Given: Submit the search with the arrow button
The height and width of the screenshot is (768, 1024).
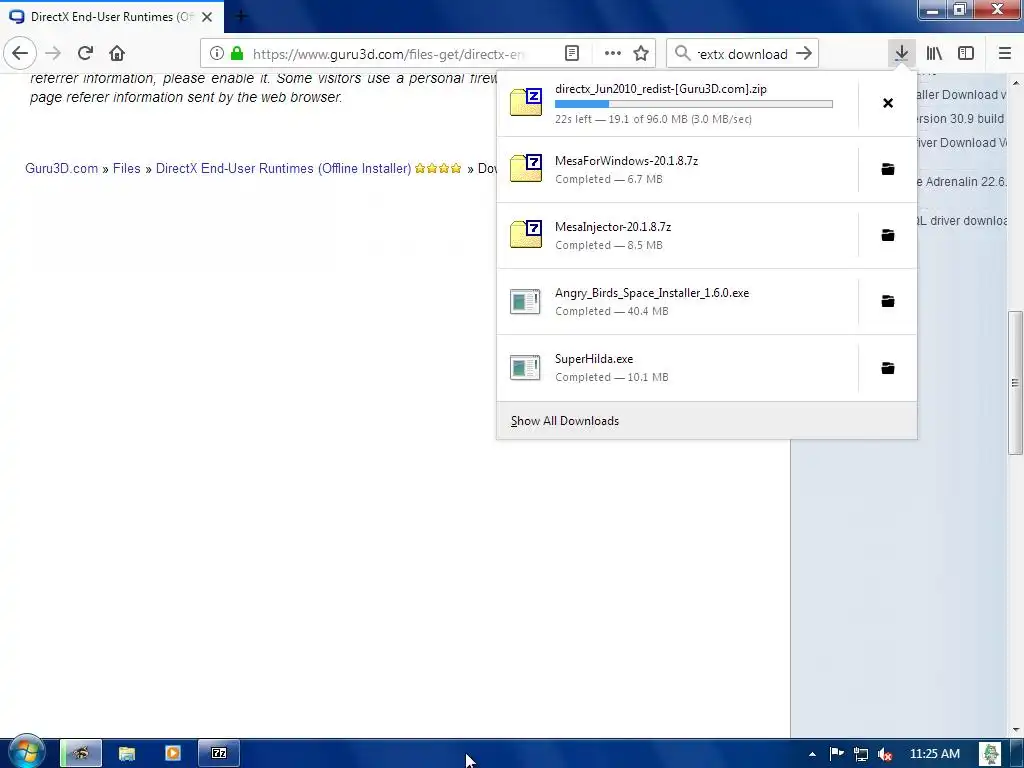Looking at the screenshot, I should [x=804, y=54].
